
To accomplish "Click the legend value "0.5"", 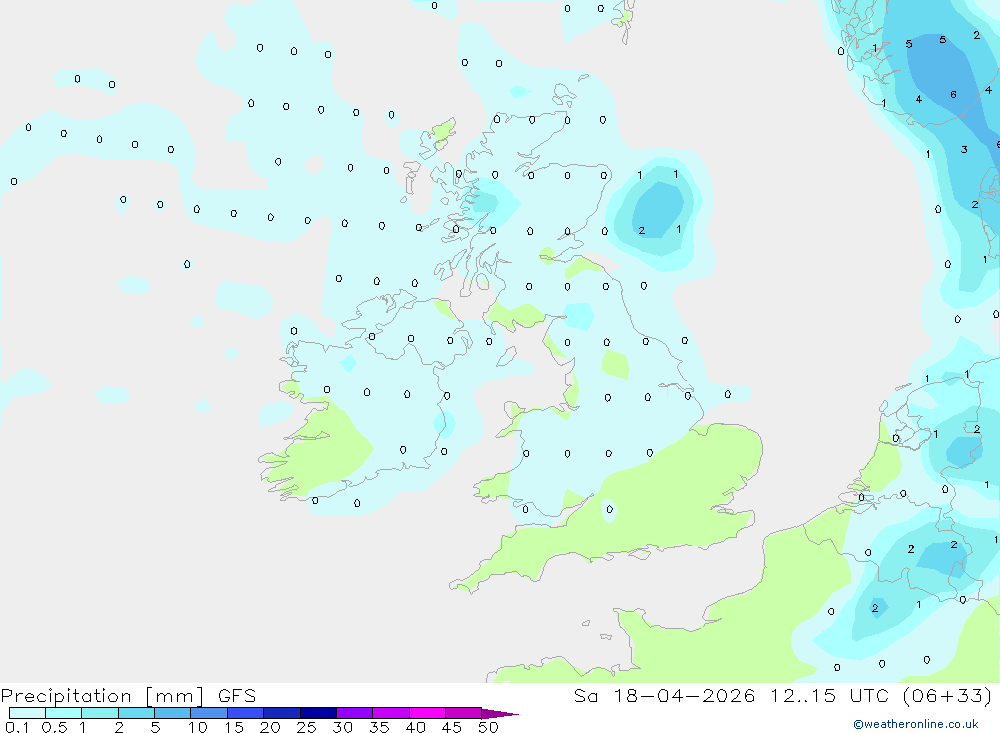I will tap(54, 727).
